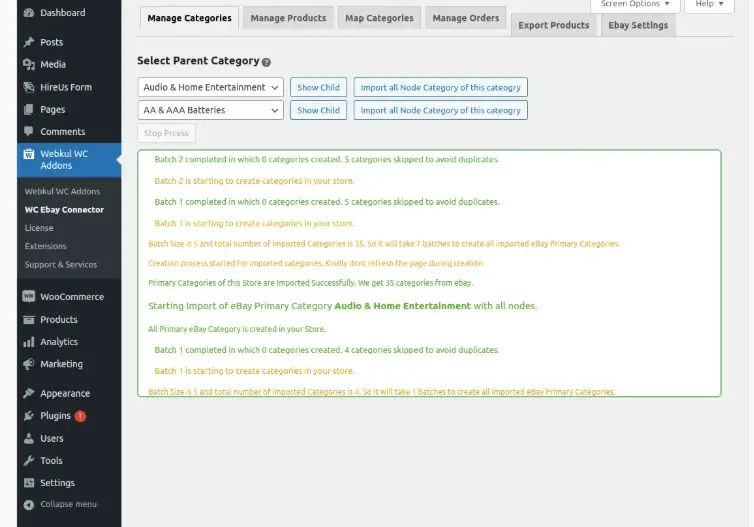
Task: Open AA & AAA Batteries dropdown
Action: click(x=210, y=110)
